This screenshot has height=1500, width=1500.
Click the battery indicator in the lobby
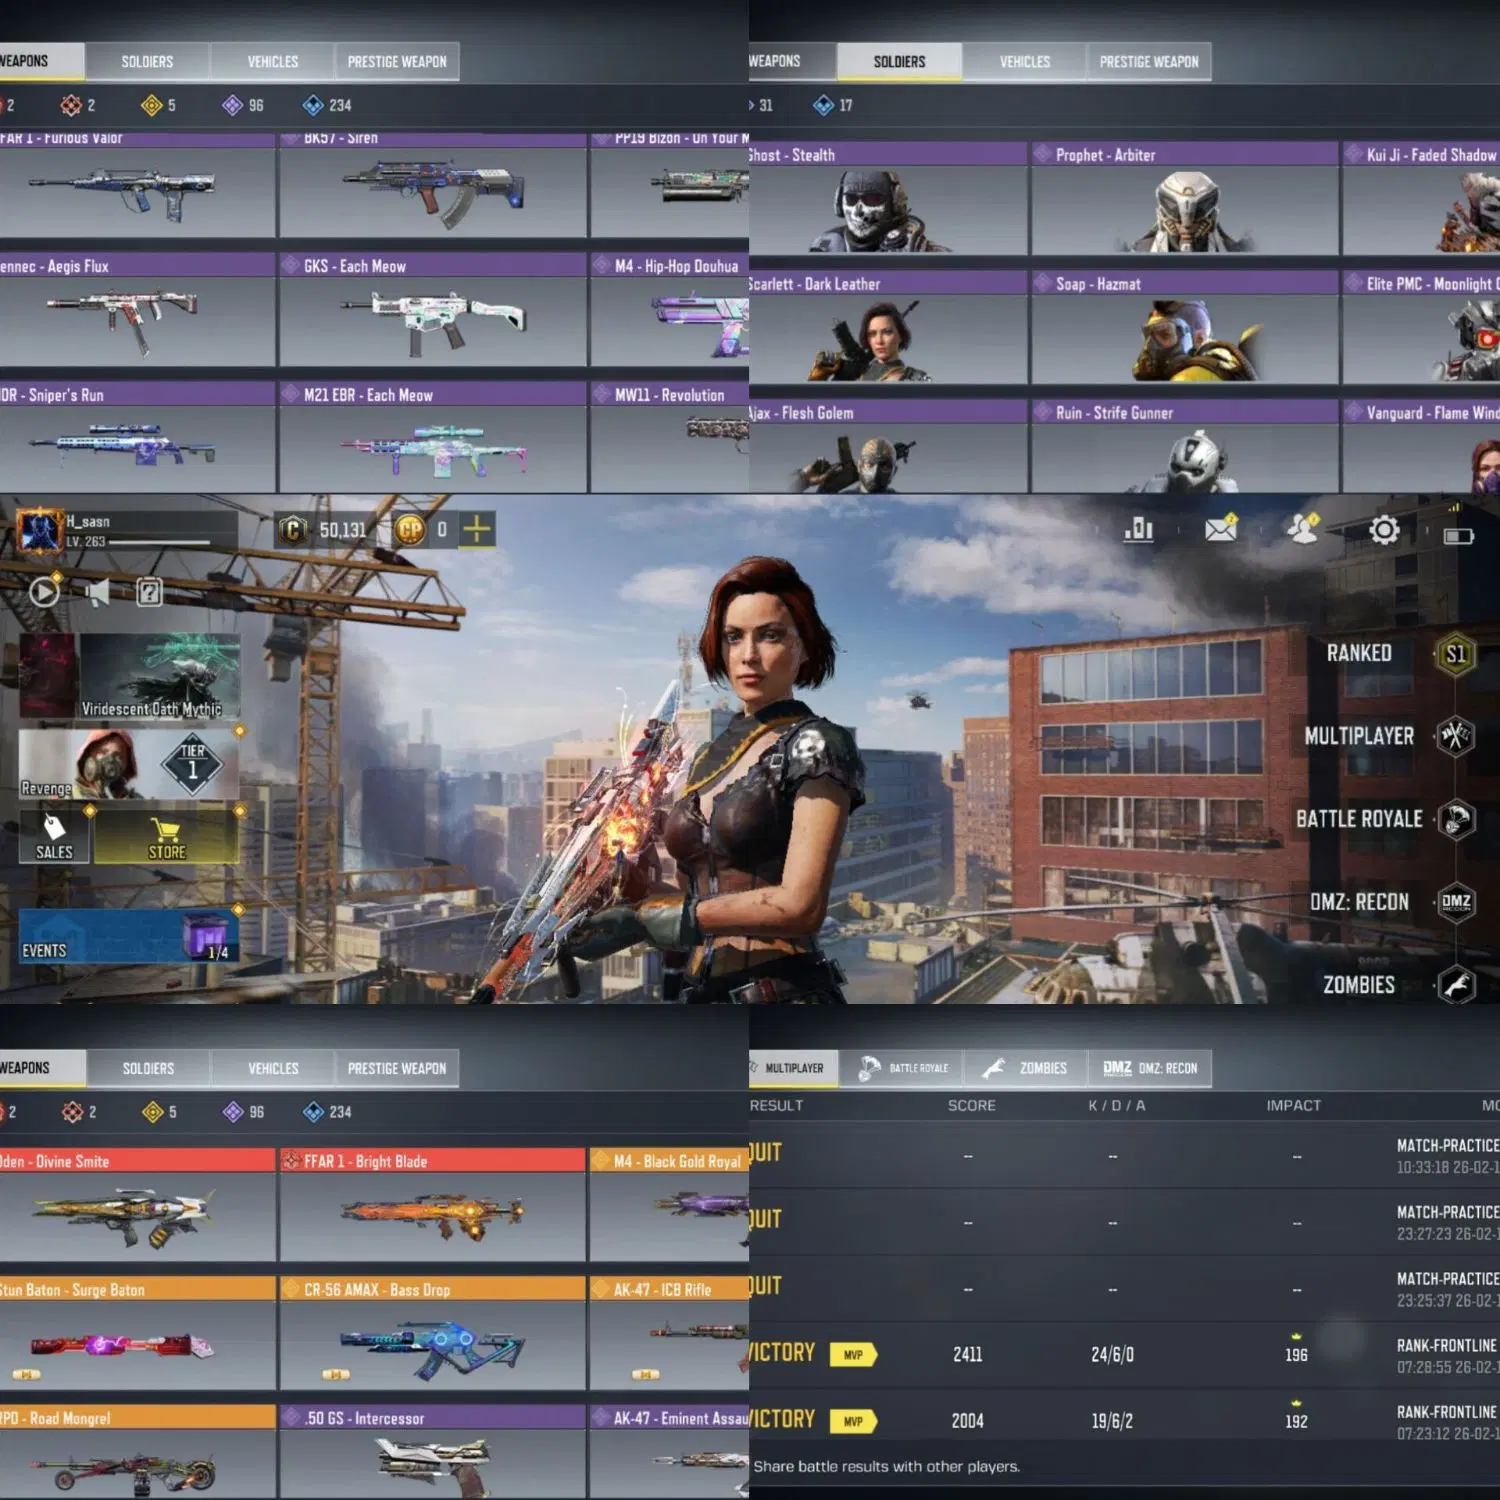pos(1458,536)
